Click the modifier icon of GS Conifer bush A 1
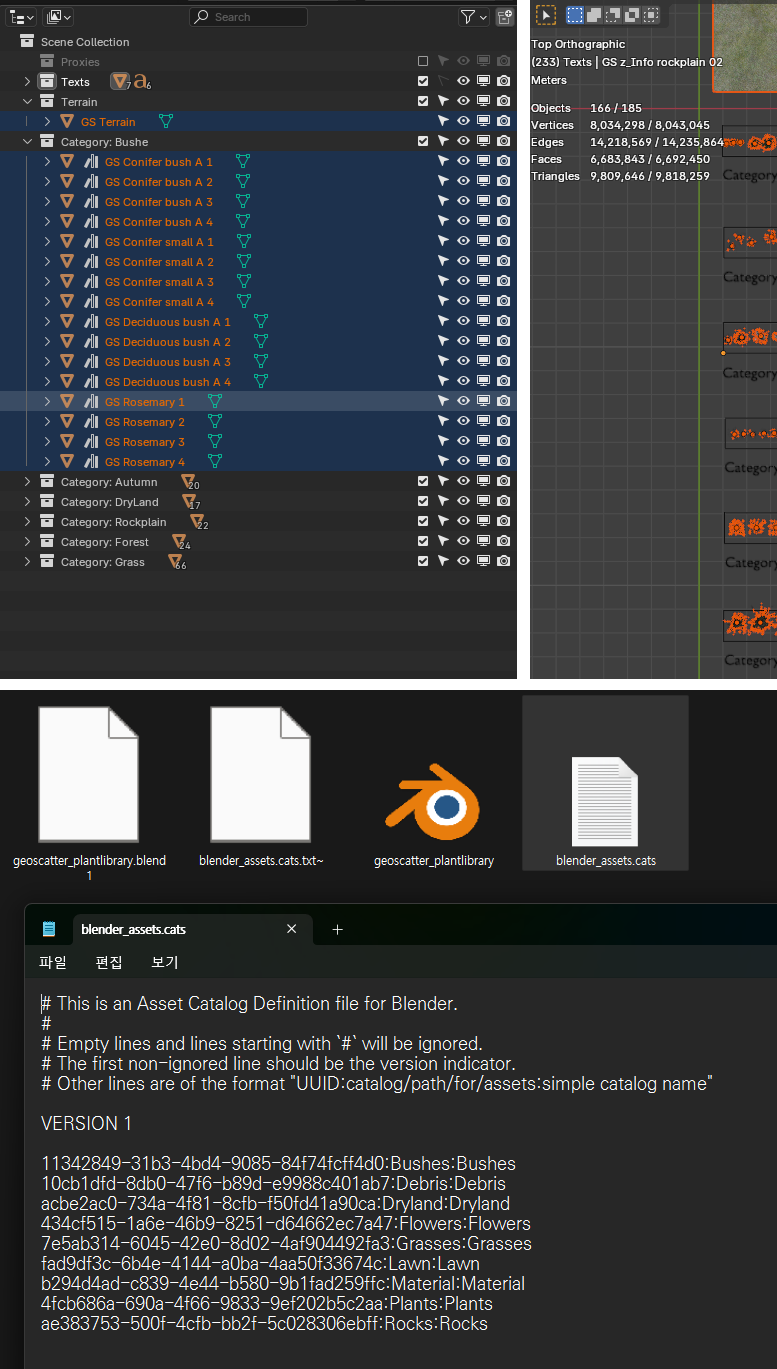 [x=91, y=162]
